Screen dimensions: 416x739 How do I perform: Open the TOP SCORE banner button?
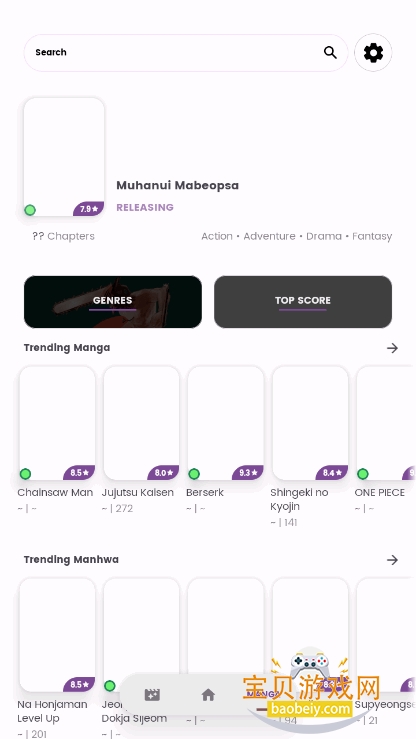(303, 302)
